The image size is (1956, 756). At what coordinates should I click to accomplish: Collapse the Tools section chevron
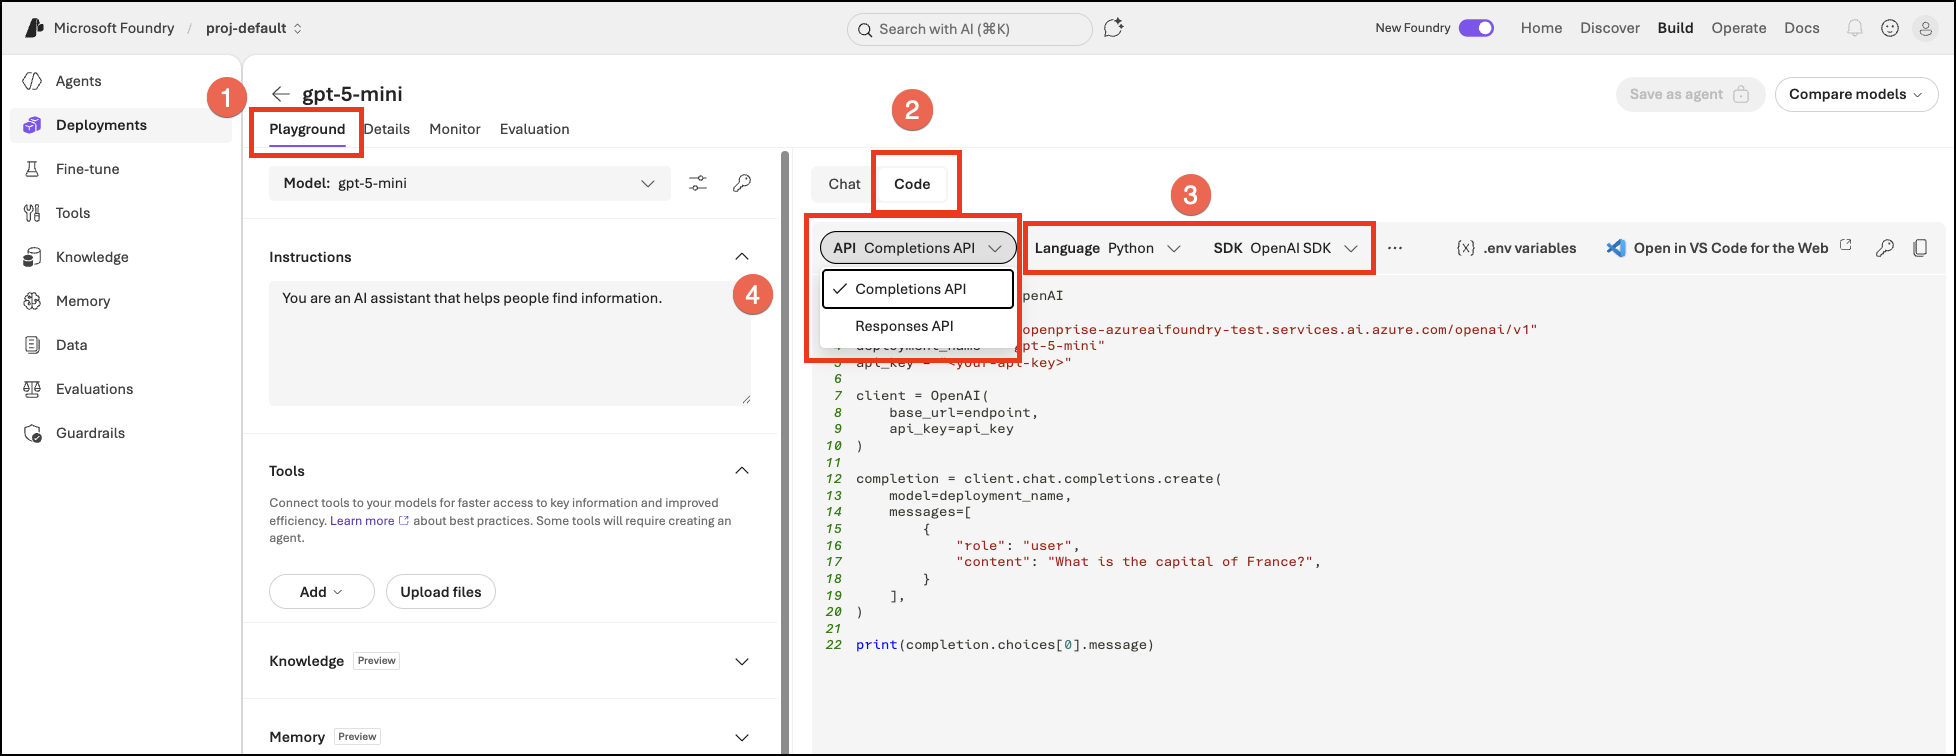742,471
